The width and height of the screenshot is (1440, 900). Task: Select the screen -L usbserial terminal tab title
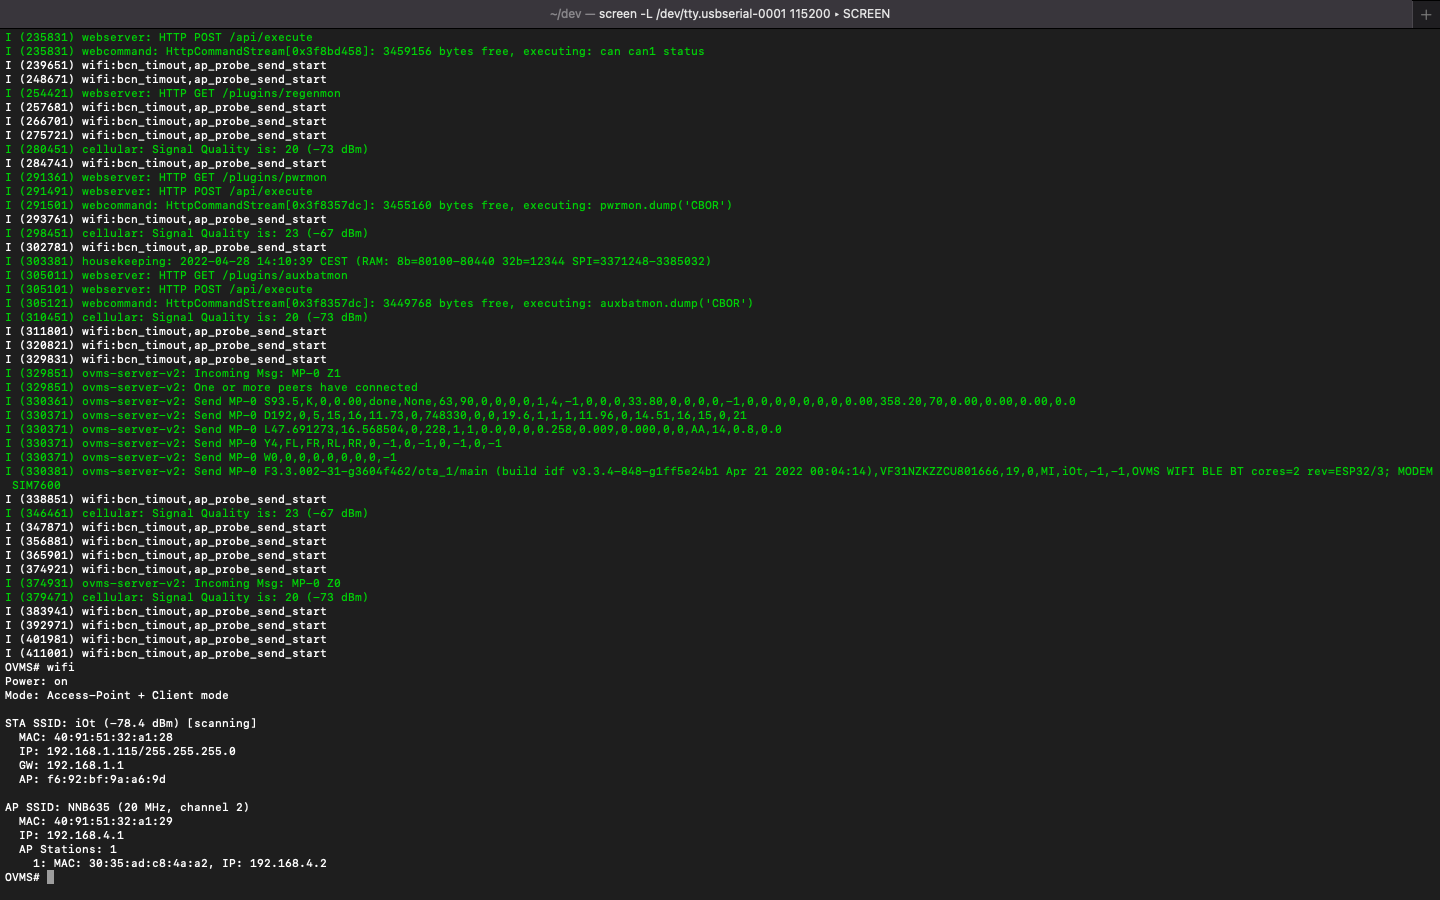tap(719, 14)
